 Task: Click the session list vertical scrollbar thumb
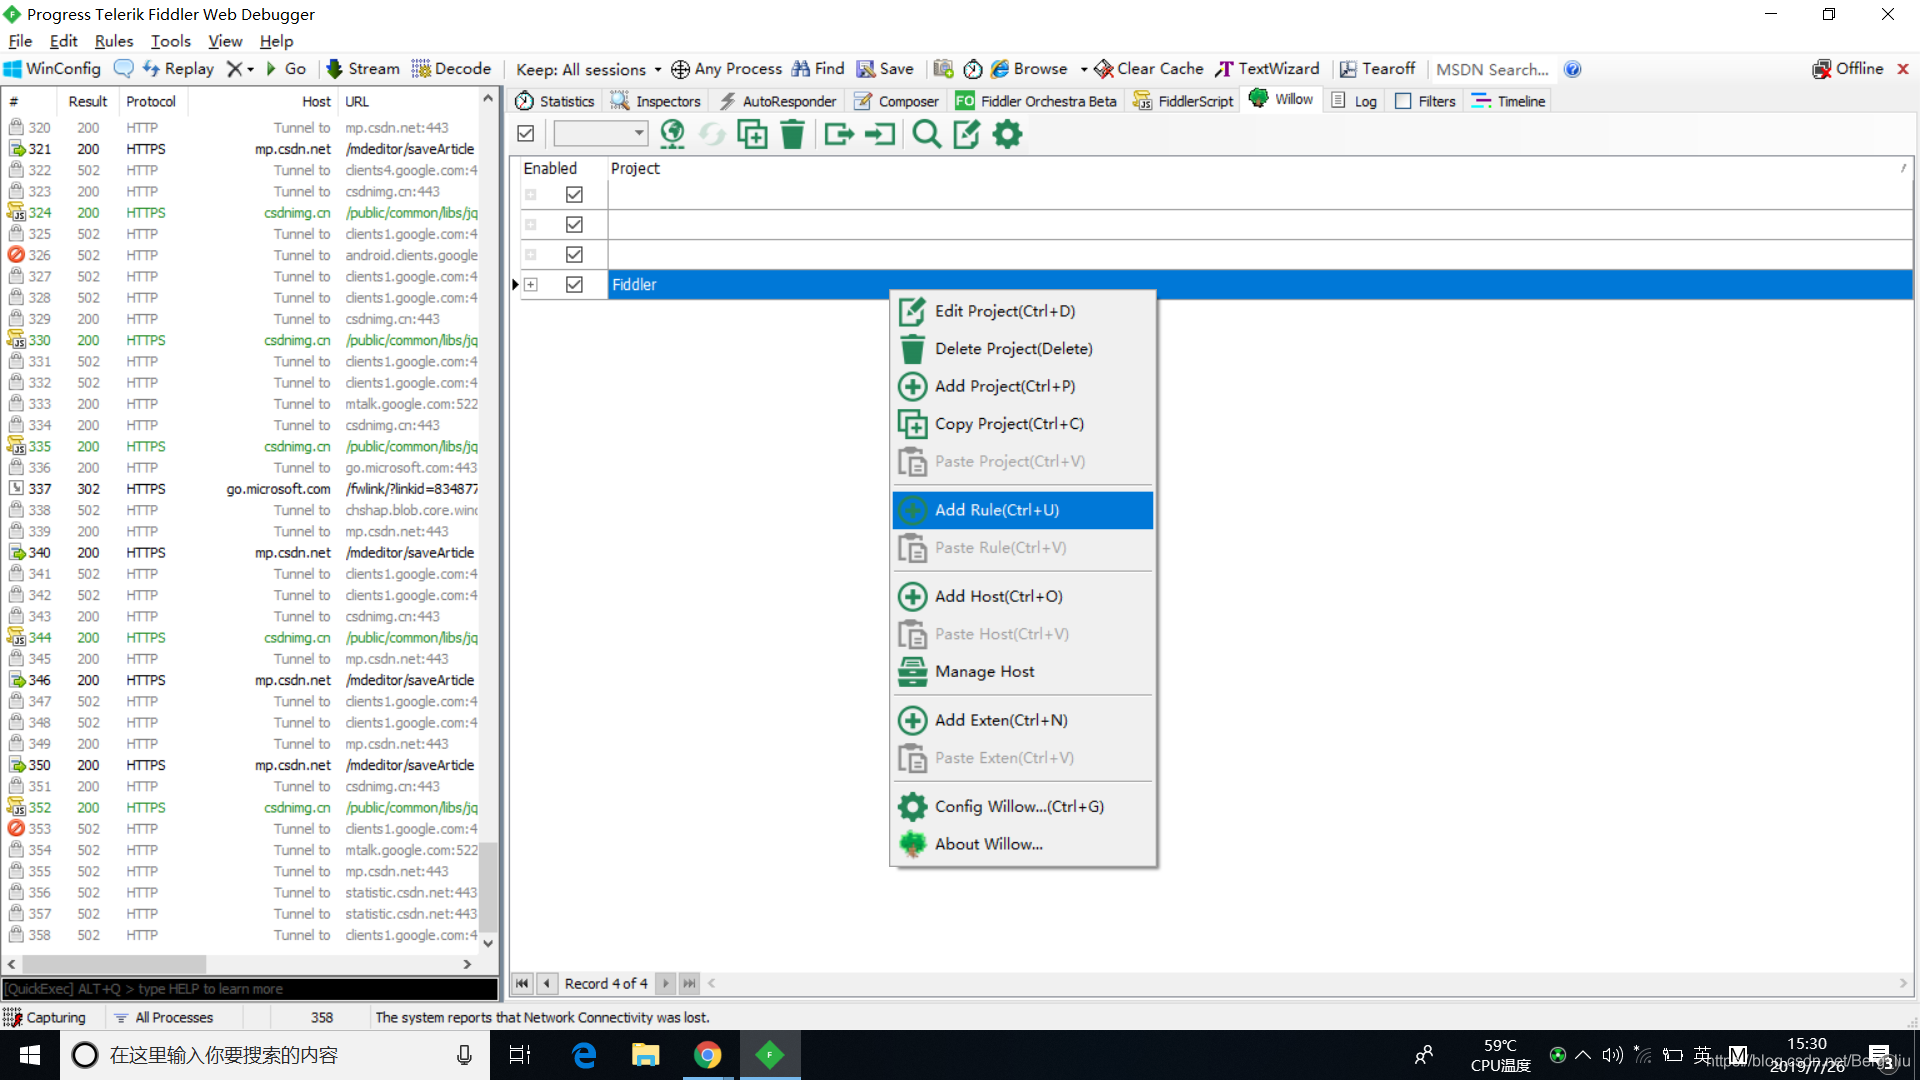click(x=488, y=885)
